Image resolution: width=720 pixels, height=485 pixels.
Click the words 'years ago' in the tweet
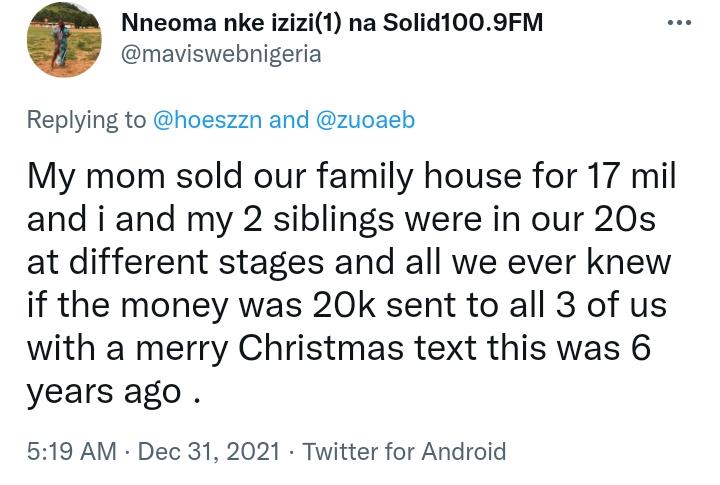click(104, 393)
